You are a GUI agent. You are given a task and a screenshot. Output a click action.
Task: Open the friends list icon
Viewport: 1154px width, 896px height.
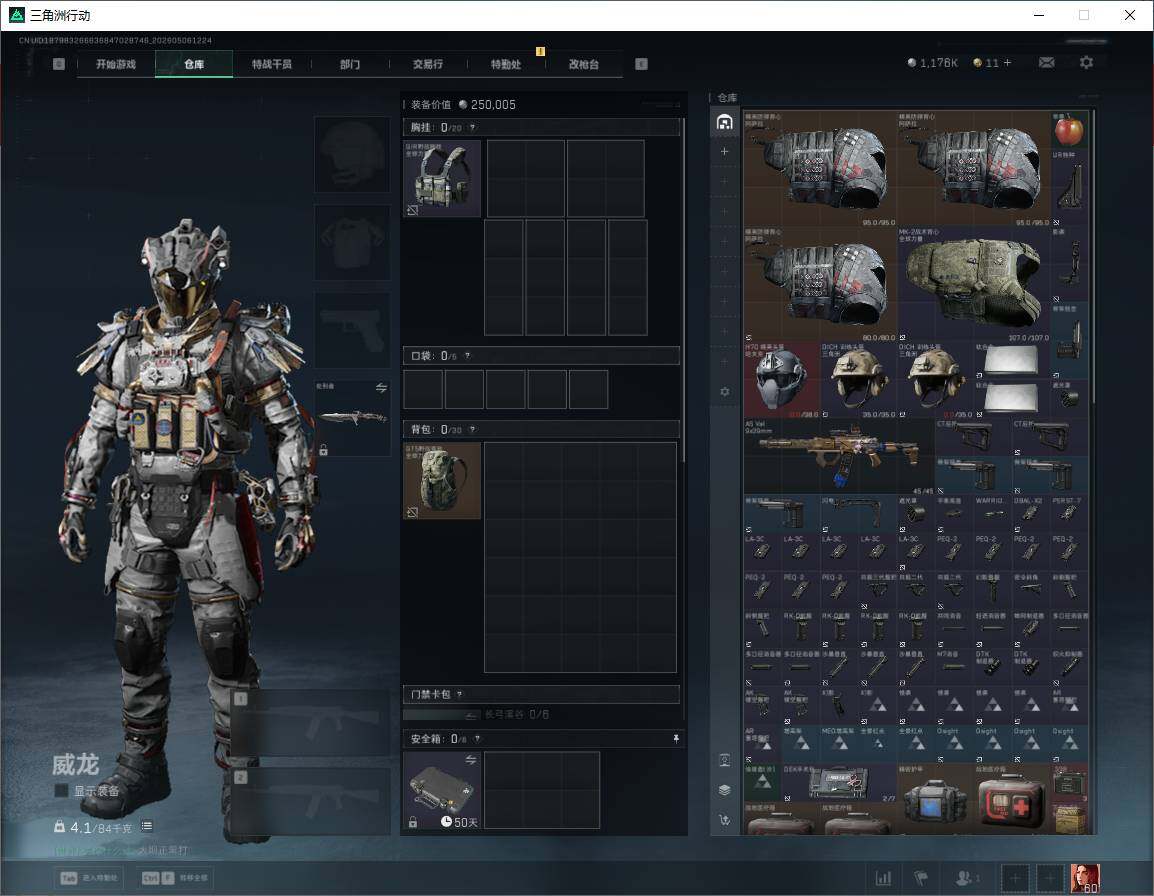(966, 878)
